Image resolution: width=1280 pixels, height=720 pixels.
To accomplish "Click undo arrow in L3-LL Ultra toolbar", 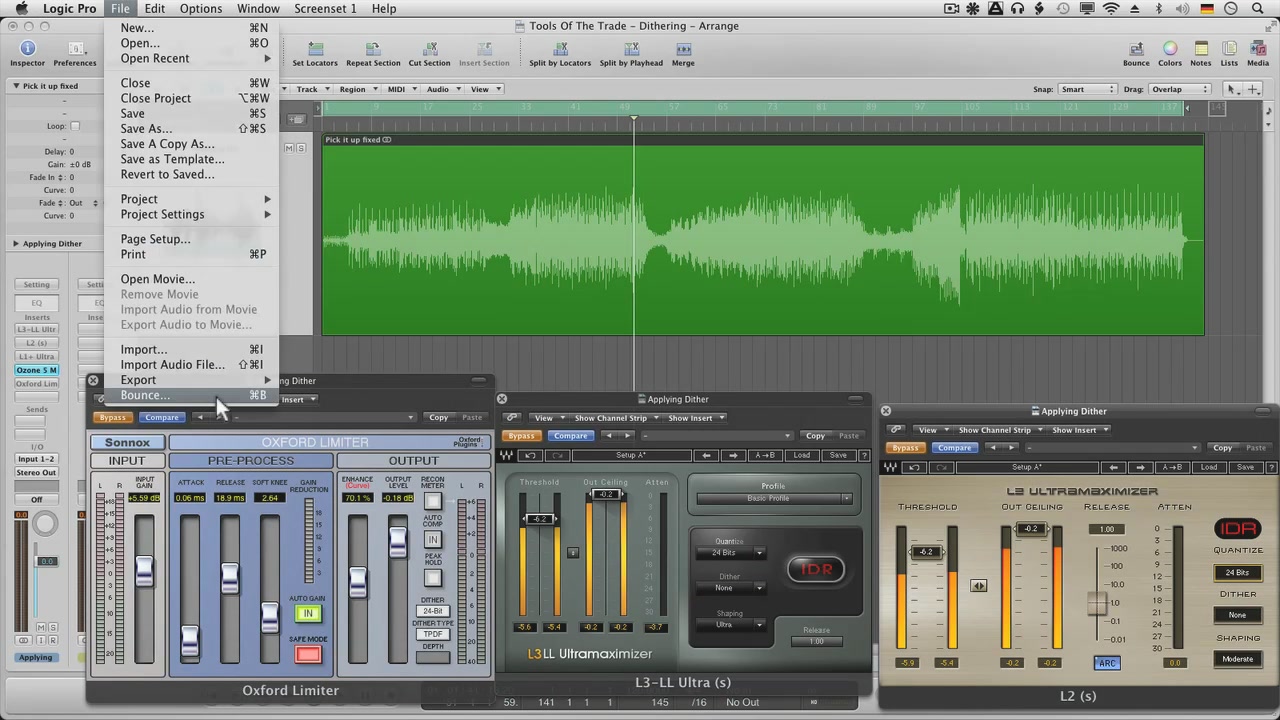I will click(x=530, y=456).
